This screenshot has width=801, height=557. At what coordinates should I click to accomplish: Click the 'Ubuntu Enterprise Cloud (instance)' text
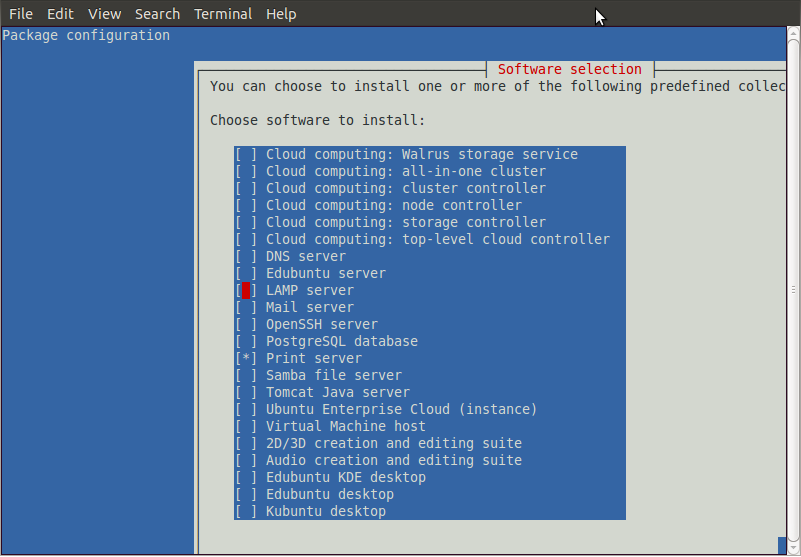(x=402, y=409)
